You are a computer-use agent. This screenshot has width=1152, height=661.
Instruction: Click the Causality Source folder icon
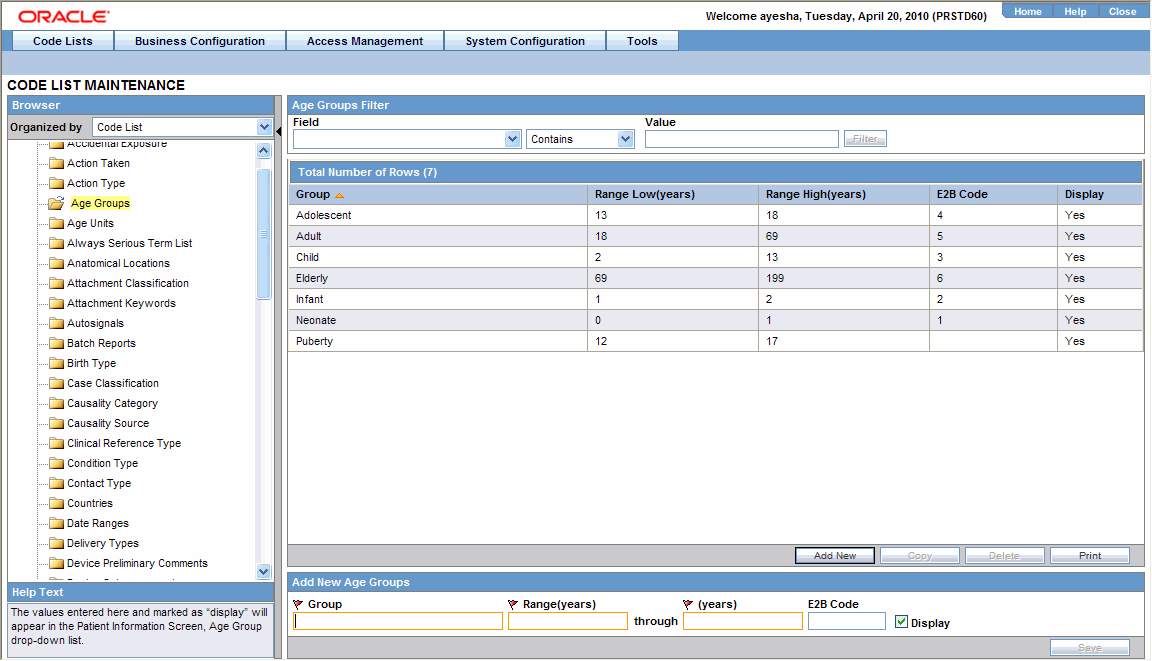[x=57, y=423]
